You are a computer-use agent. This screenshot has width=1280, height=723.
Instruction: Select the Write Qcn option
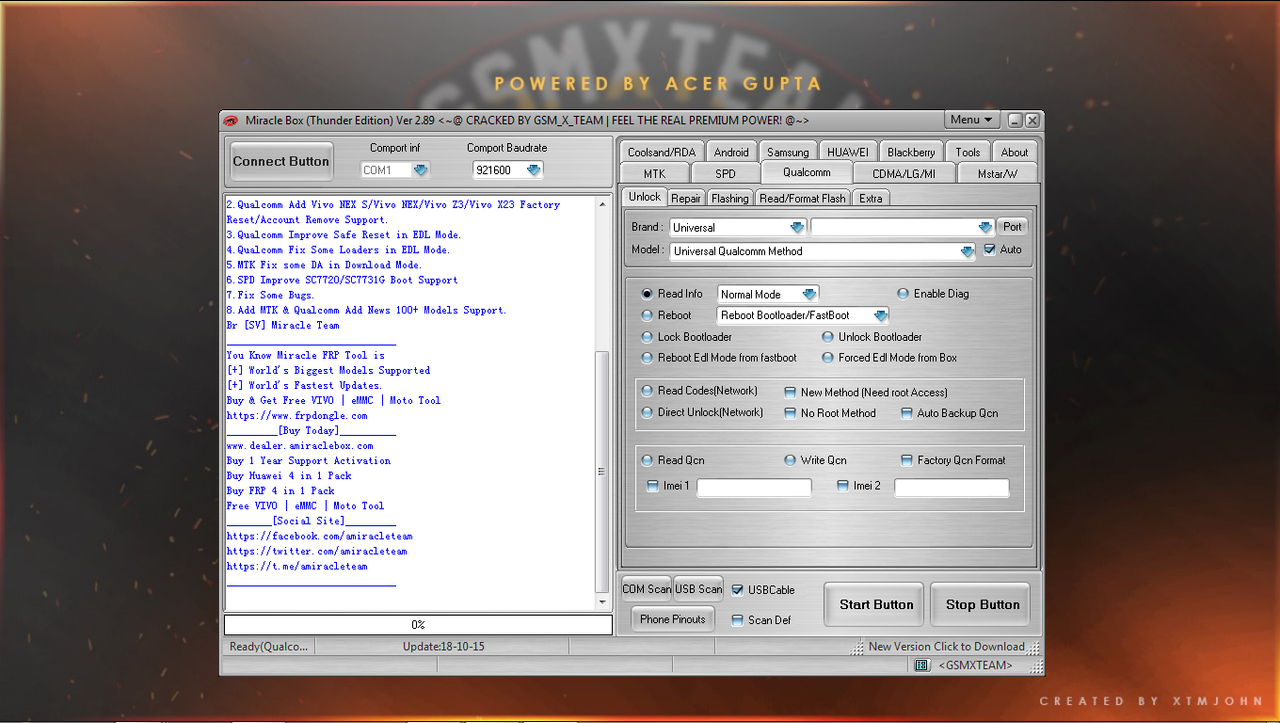pyautogui.click(x=790, y=460)
